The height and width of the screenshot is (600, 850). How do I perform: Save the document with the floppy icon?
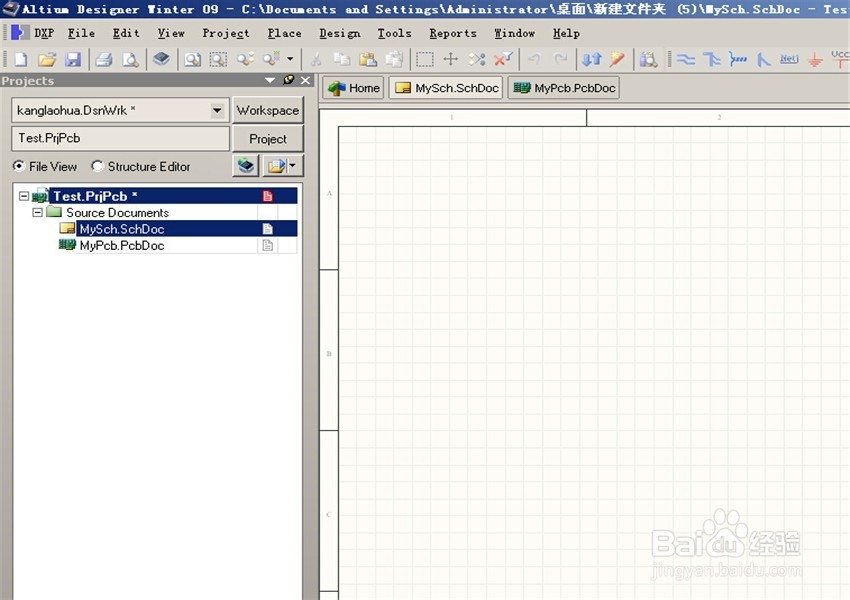click(x=73, y=59)
